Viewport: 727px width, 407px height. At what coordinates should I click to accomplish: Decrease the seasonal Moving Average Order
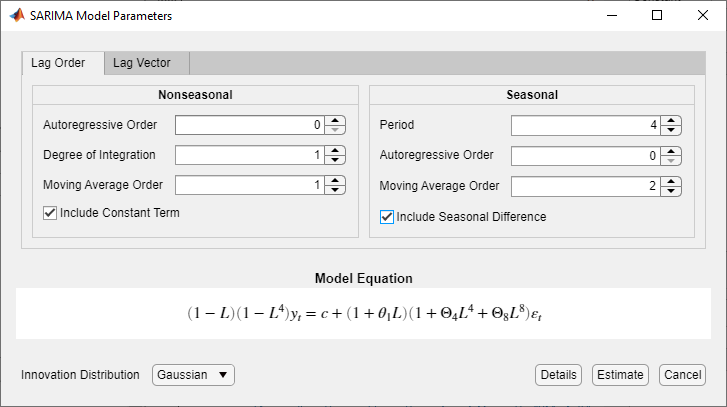[672, 191]
